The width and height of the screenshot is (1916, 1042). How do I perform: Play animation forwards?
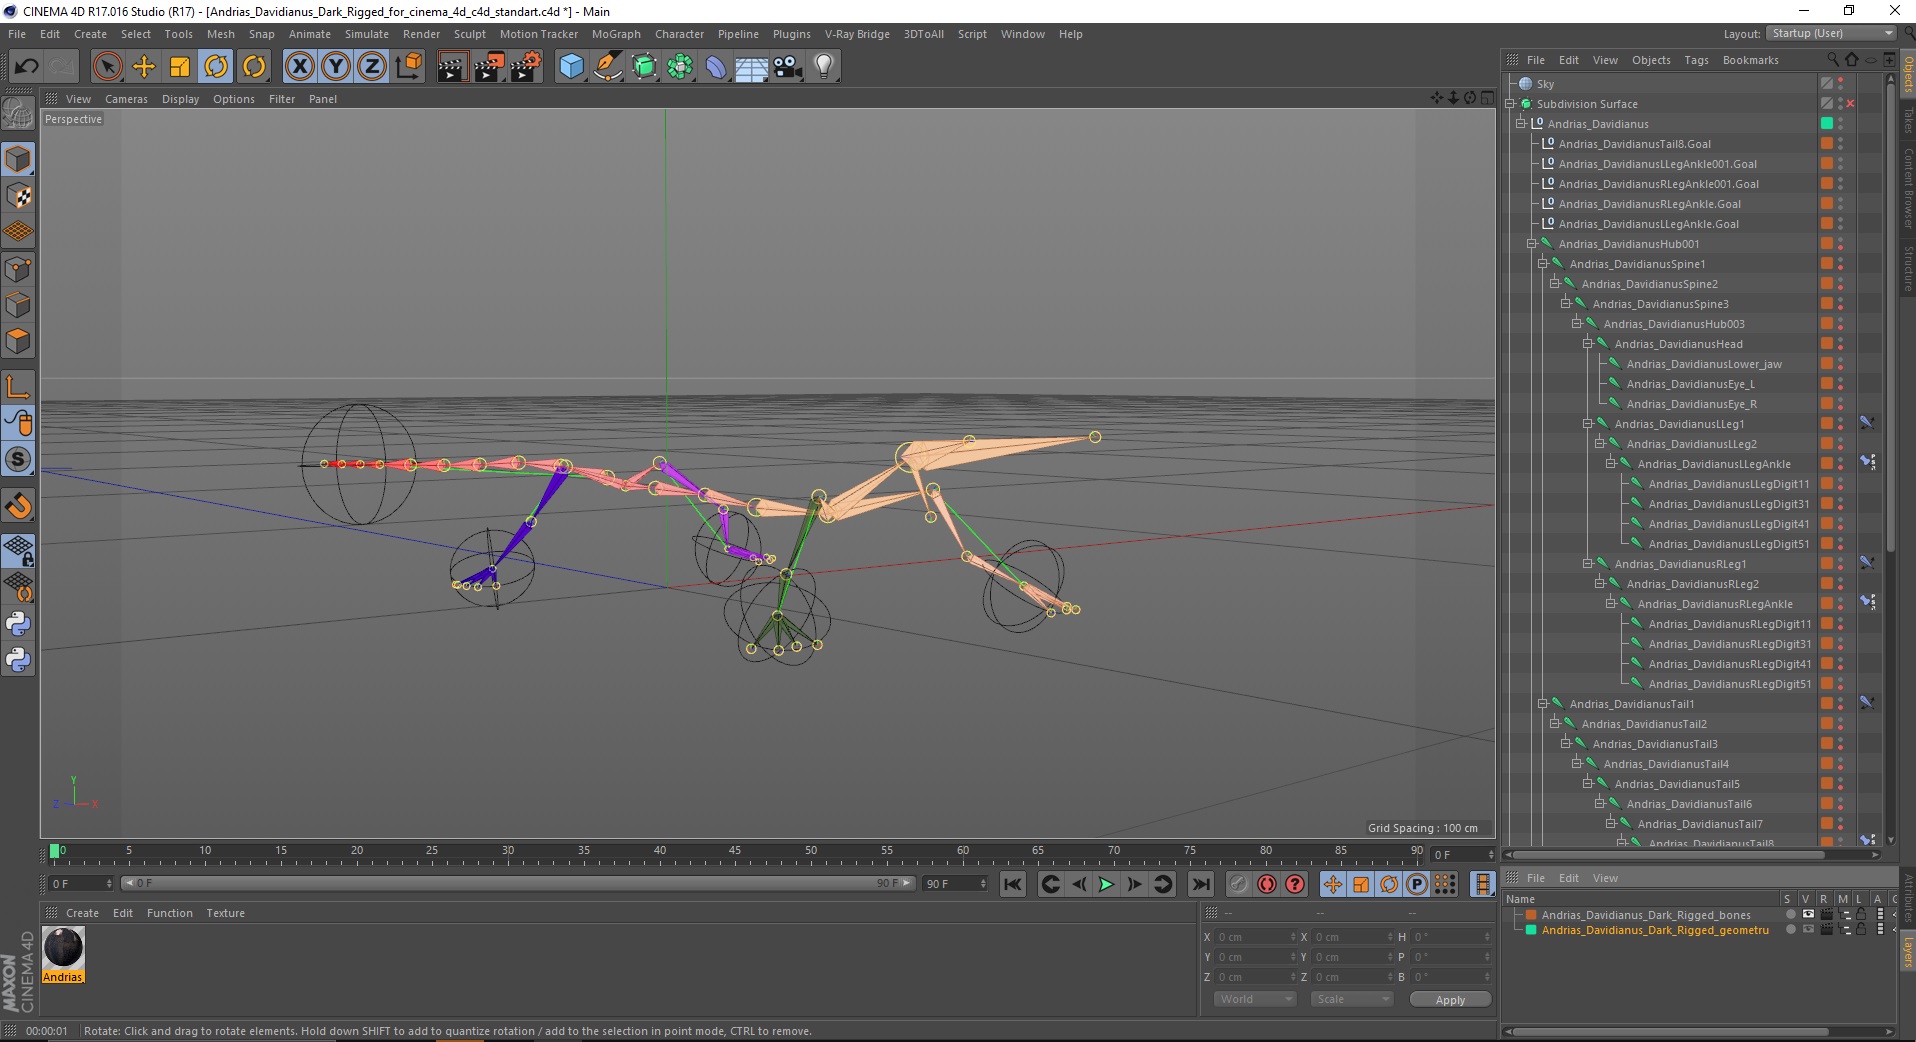[1106, 884]
